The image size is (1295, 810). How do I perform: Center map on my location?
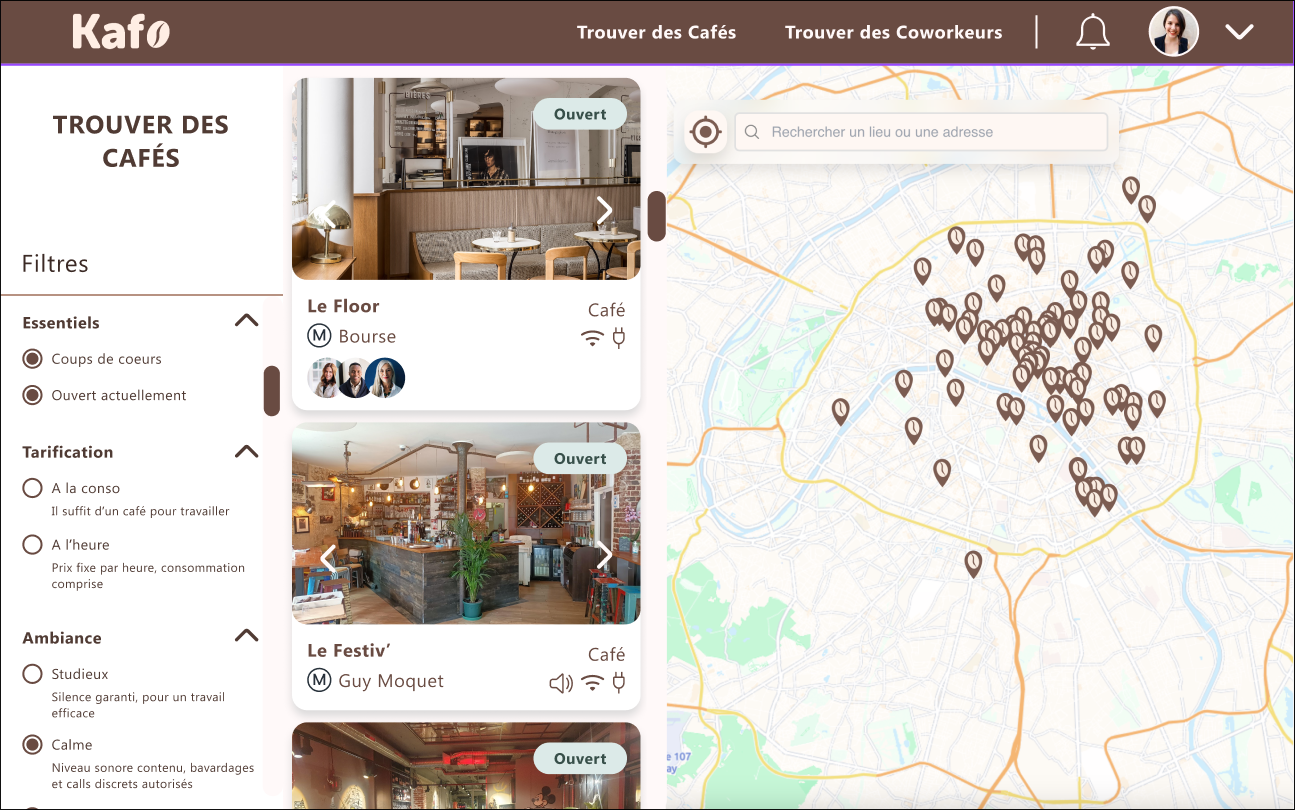coord(705,131)
